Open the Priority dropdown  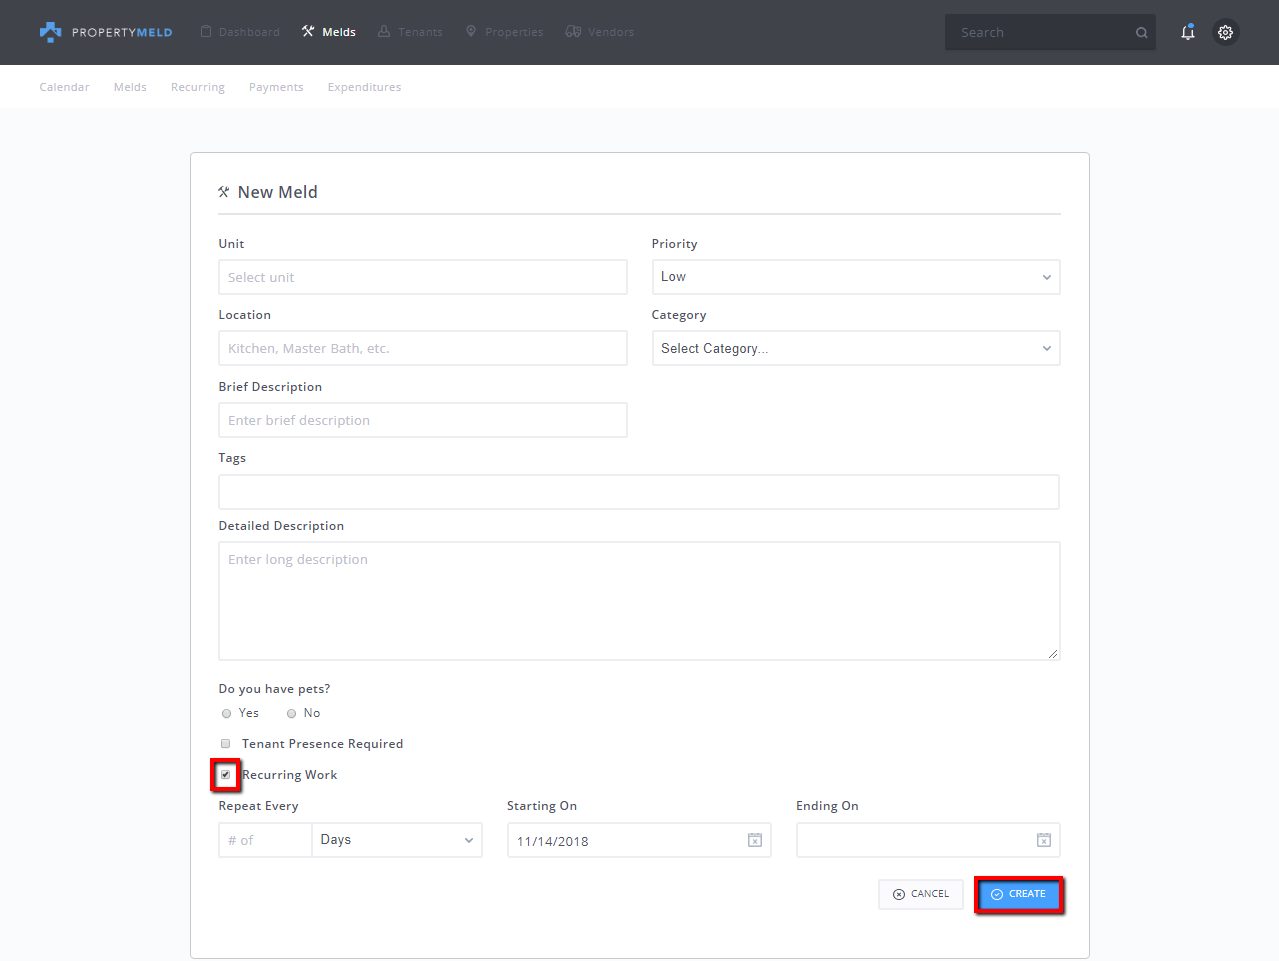[855, 277]
